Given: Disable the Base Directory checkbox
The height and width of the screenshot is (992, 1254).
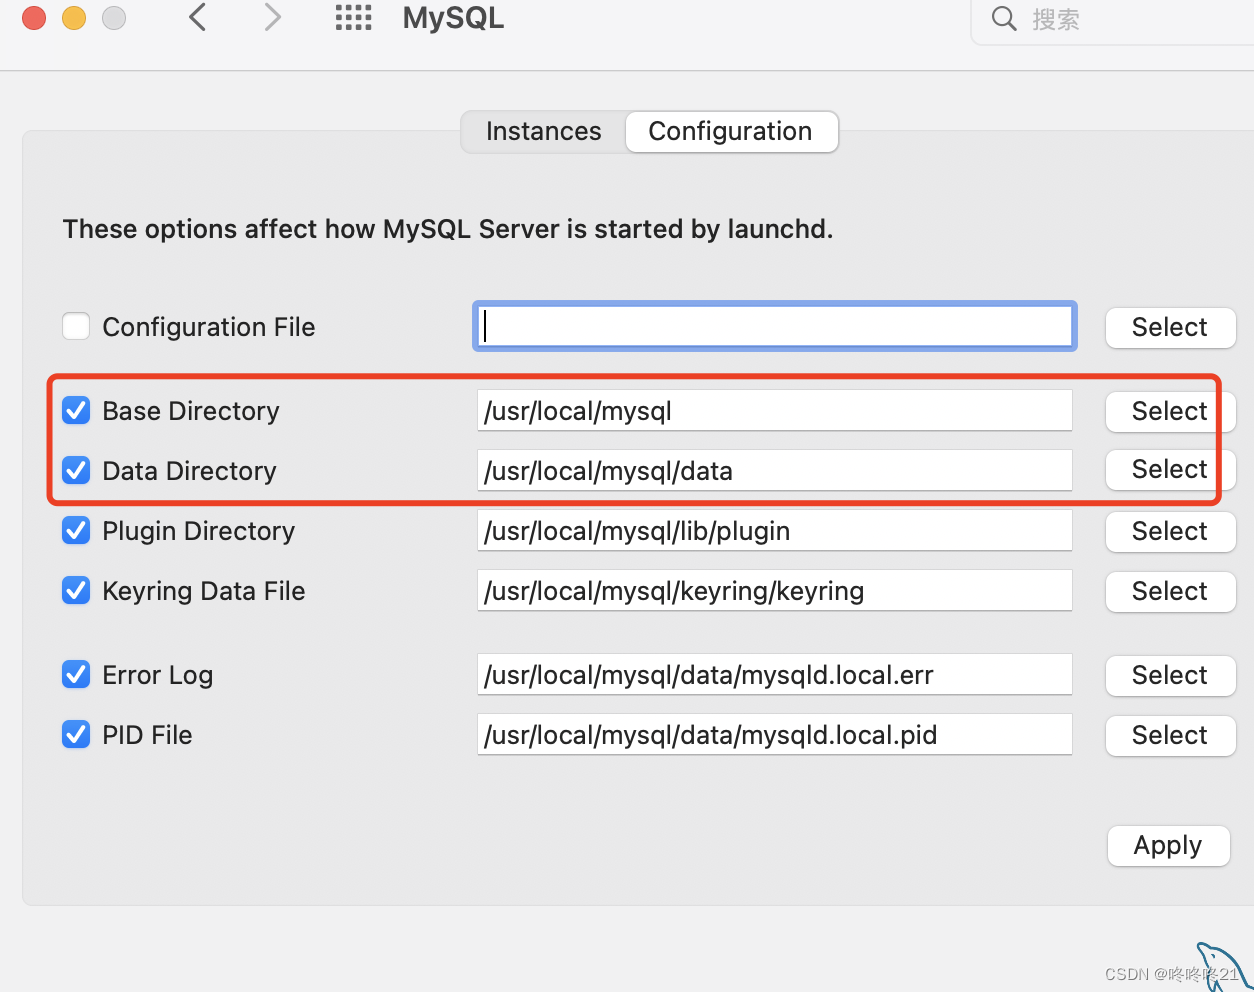Looking at the screenshot, I should point(76,410).
